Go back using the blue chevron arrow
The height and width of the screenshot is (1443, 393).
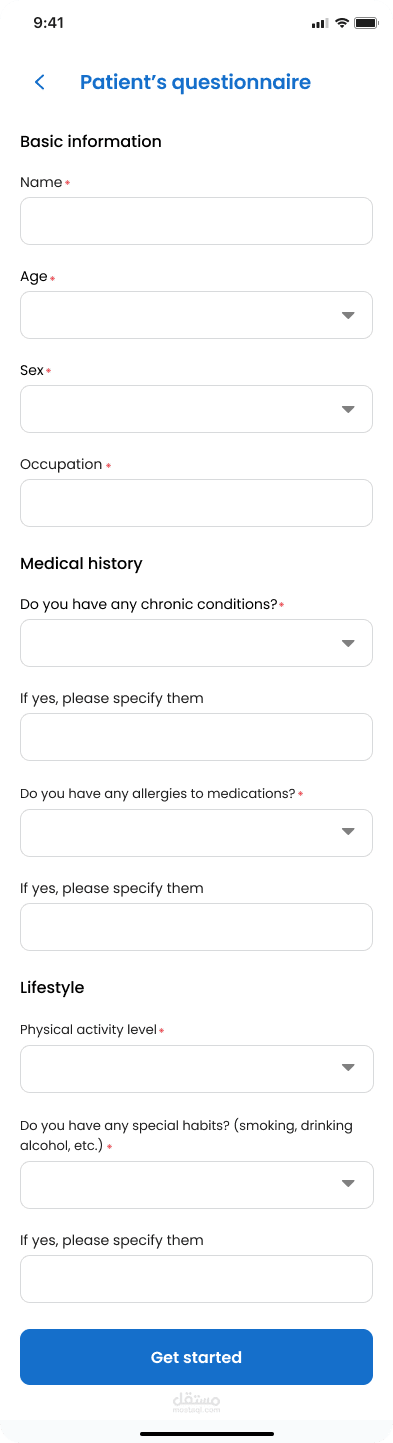pos(40,83)
